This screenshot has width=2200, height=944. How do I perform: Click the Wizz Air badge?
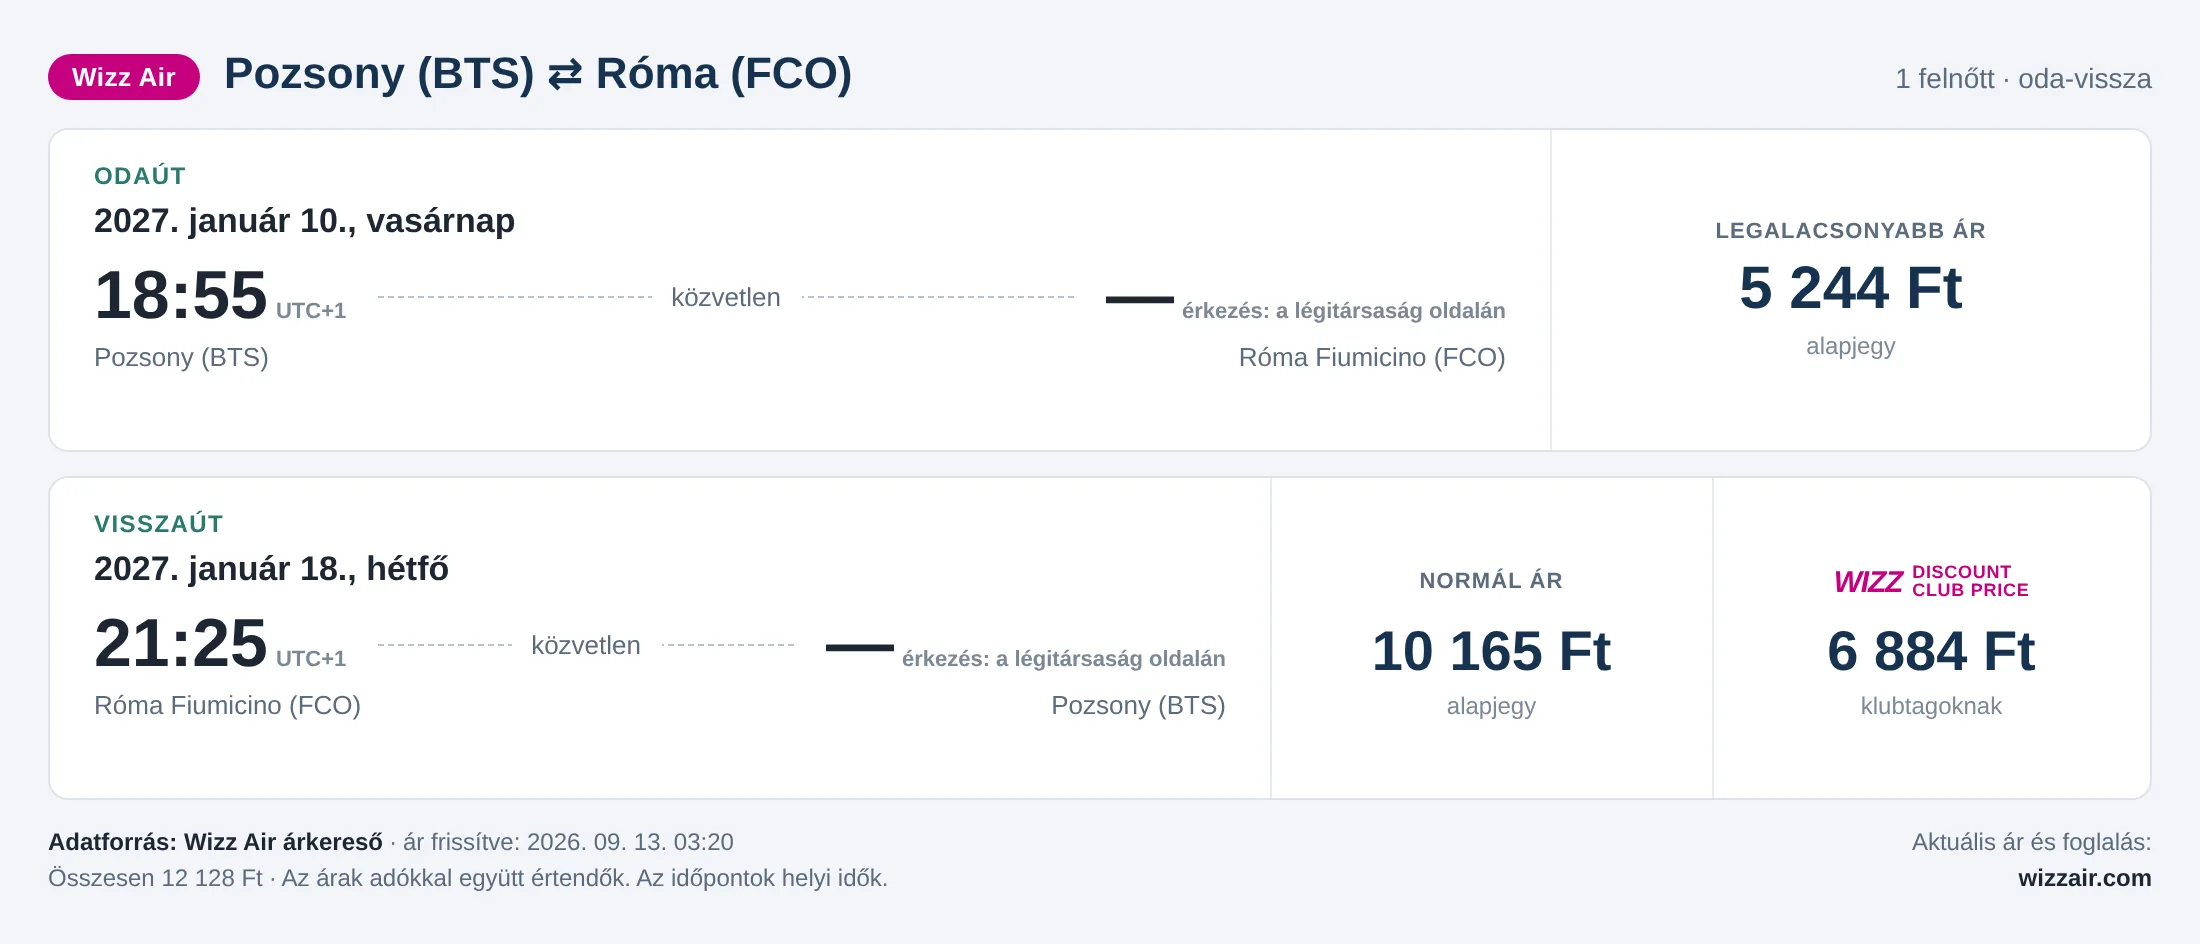tap(124, 77)
